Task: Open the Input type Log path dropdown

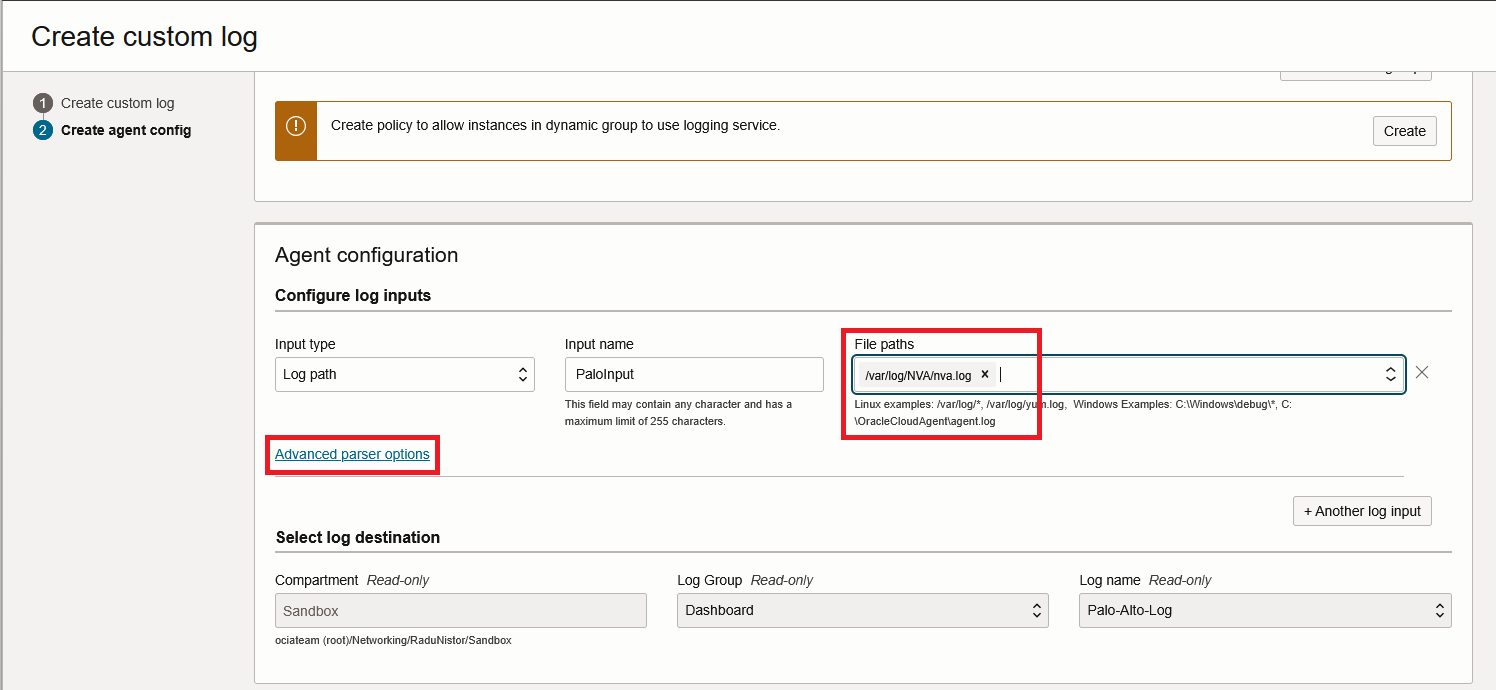Action: 404,374
